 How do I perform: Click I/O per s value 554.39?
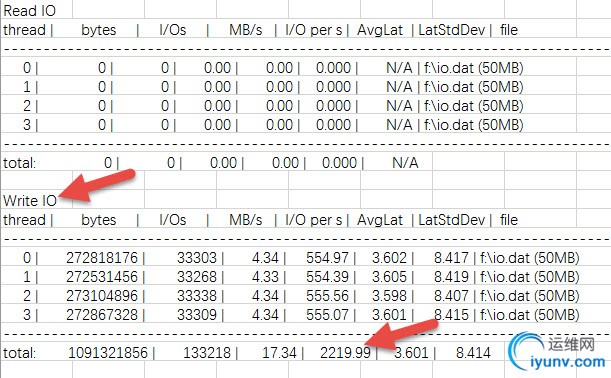327,277
